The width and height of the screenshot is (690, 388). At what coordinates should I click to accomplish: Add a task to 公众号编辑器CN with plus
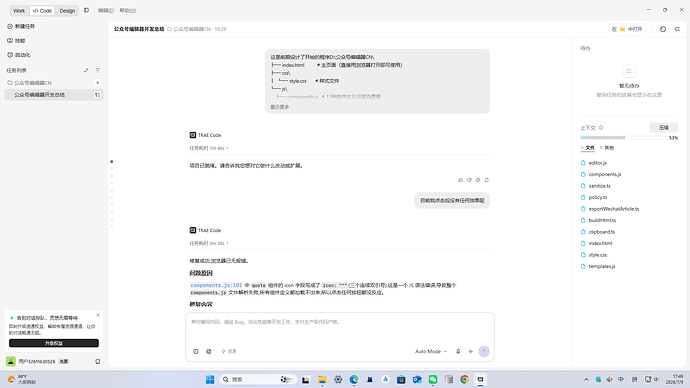click(x=97, y=83)
